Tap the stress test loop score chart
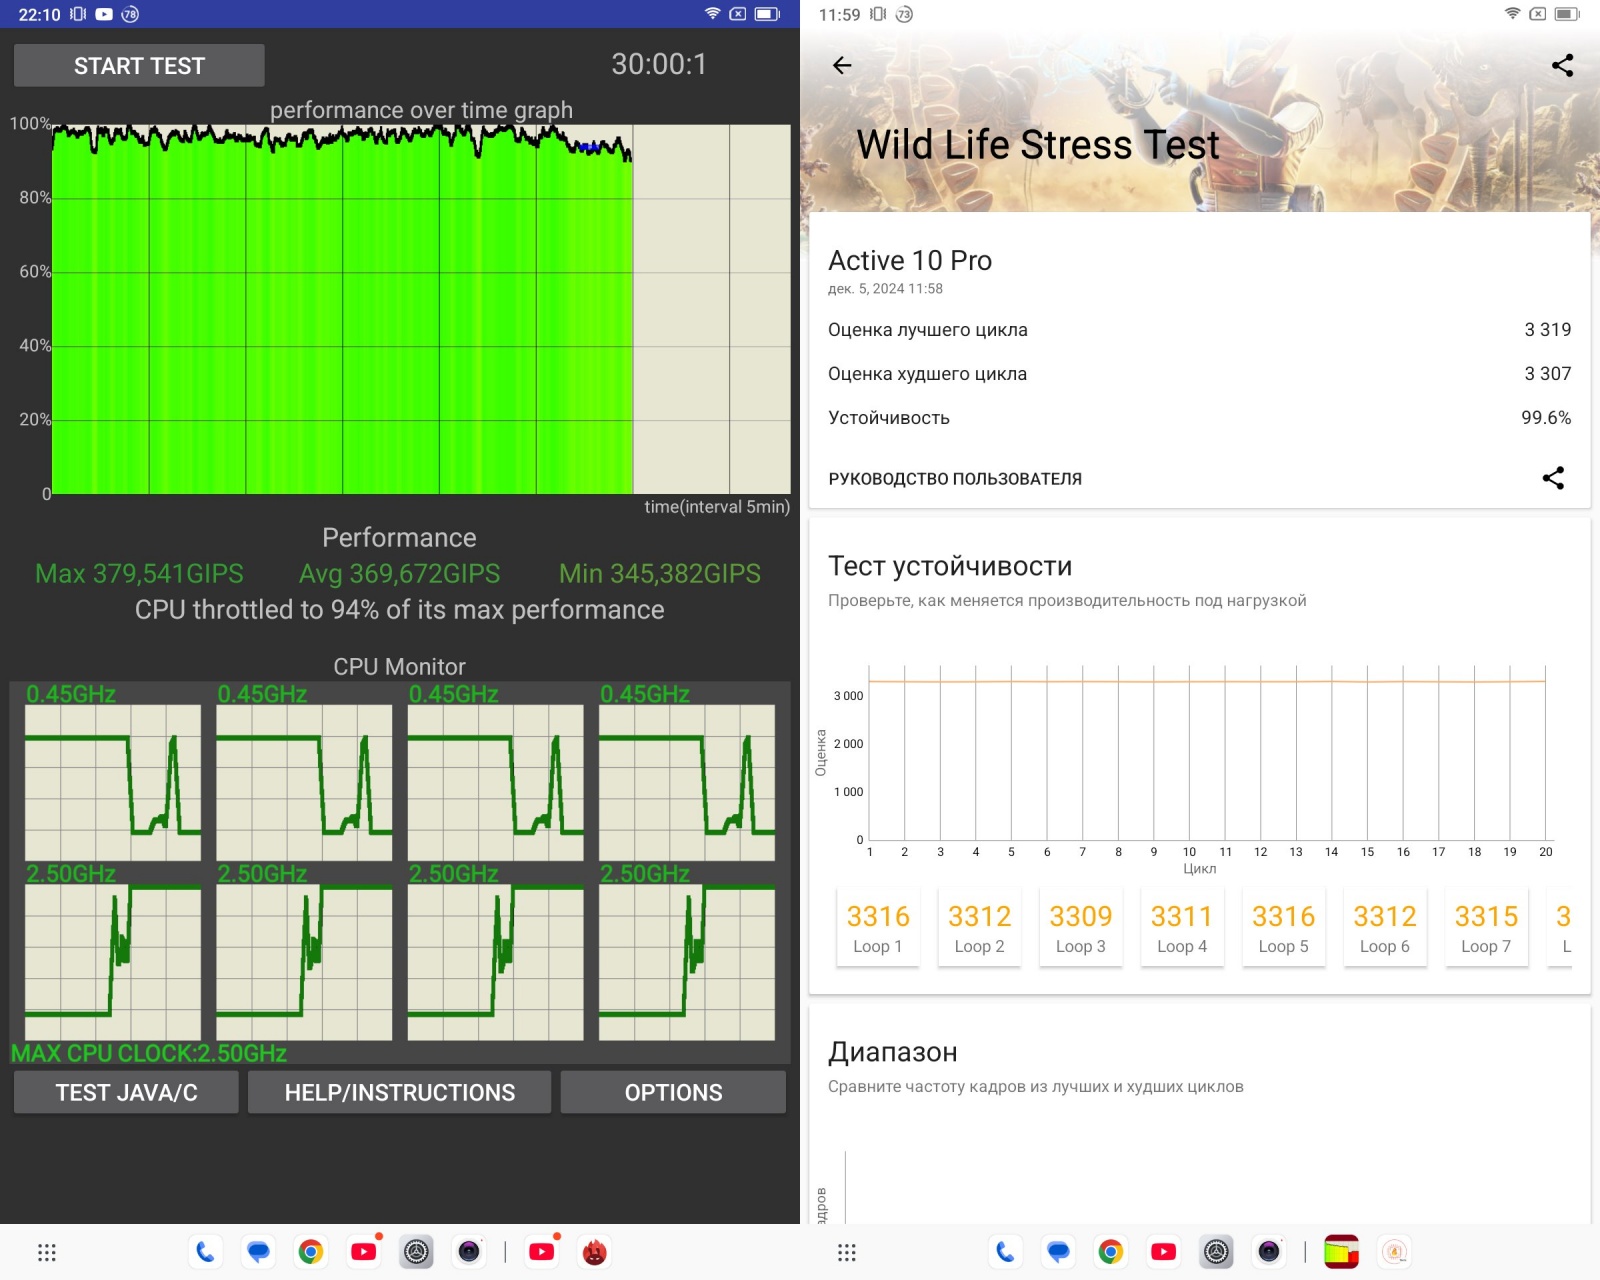 pyautogui.click(x=1207, y=752)
